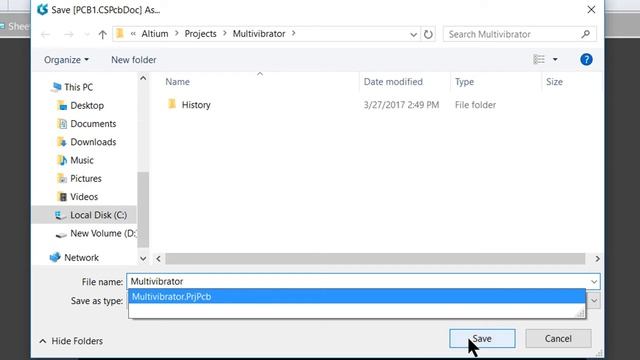Click Projects in breadcrumb path
The image size is (640, 360).
click(200, 34)
